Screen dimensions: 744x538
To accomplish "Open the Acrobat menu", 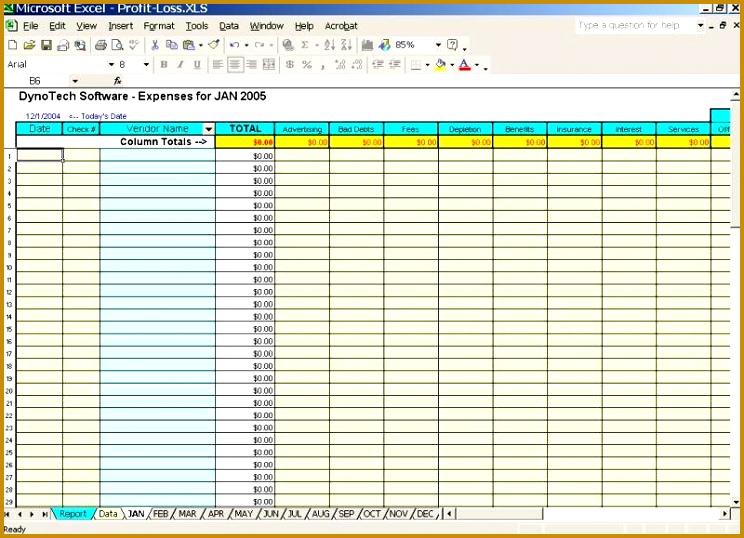I will 341,26.
